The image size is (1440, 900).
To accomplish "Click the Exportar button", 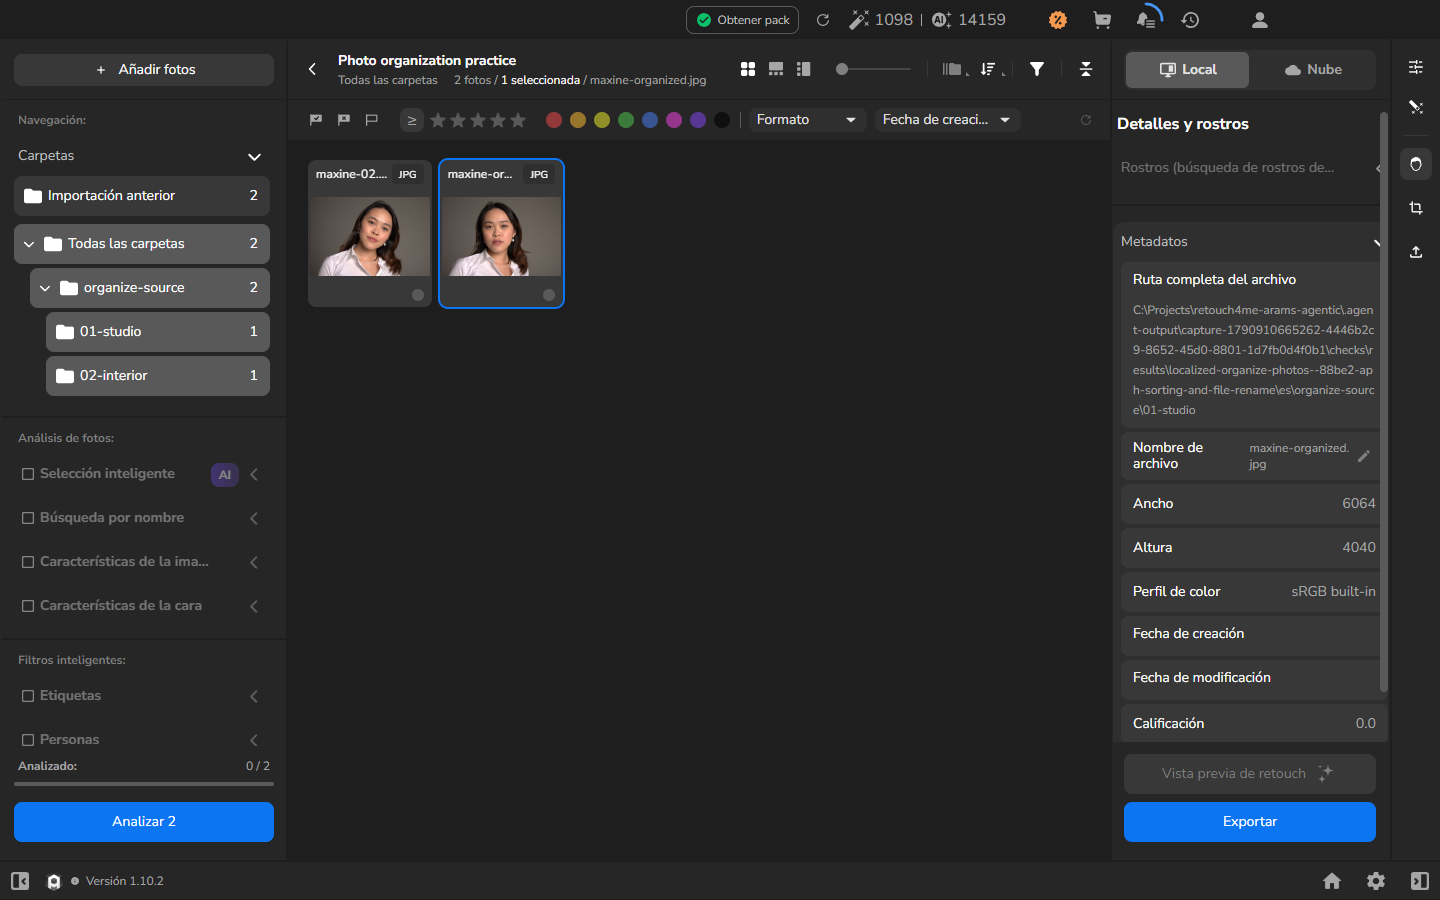I will pos(1250,822).
